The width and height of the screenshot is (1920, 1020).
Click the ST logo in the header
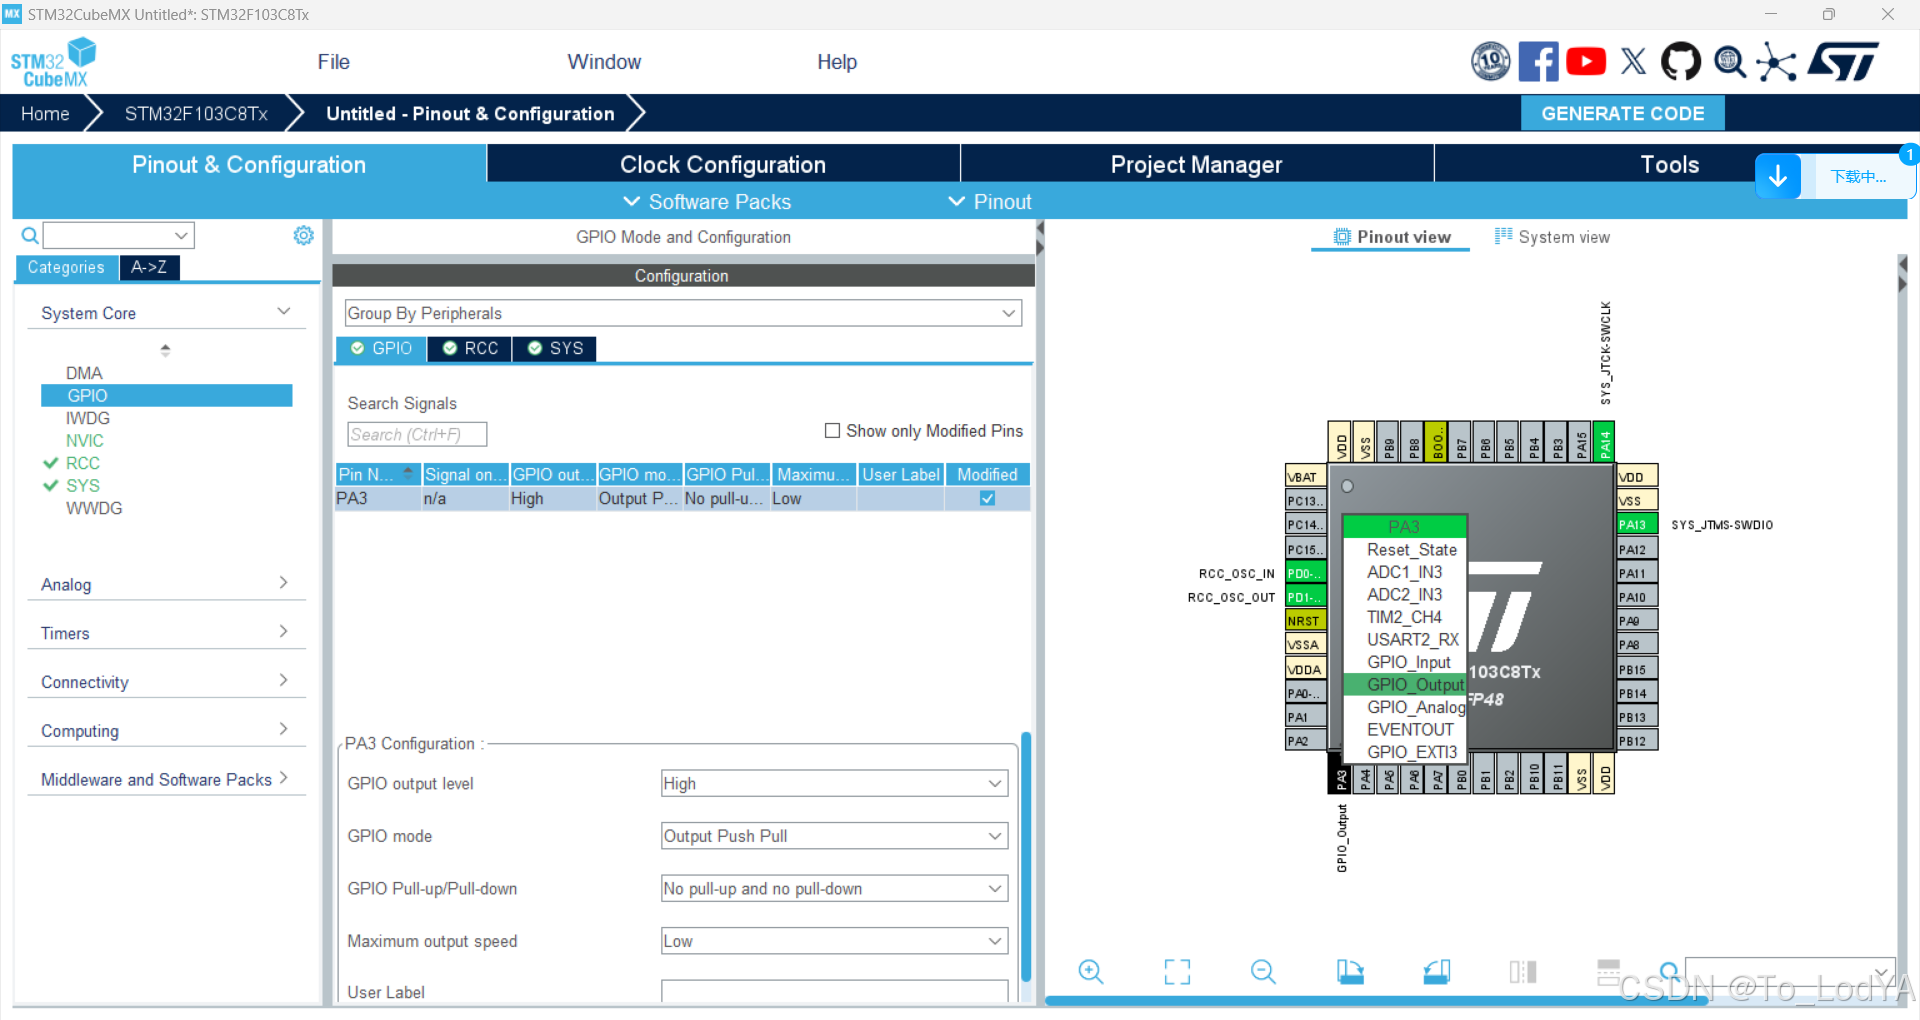tap(1843, 61)
